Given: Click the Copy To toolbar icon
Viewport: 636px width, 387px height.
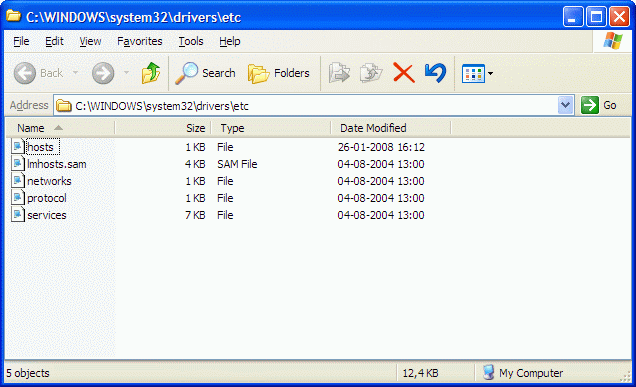Looking at the screenshot, I should pos(371,73).
